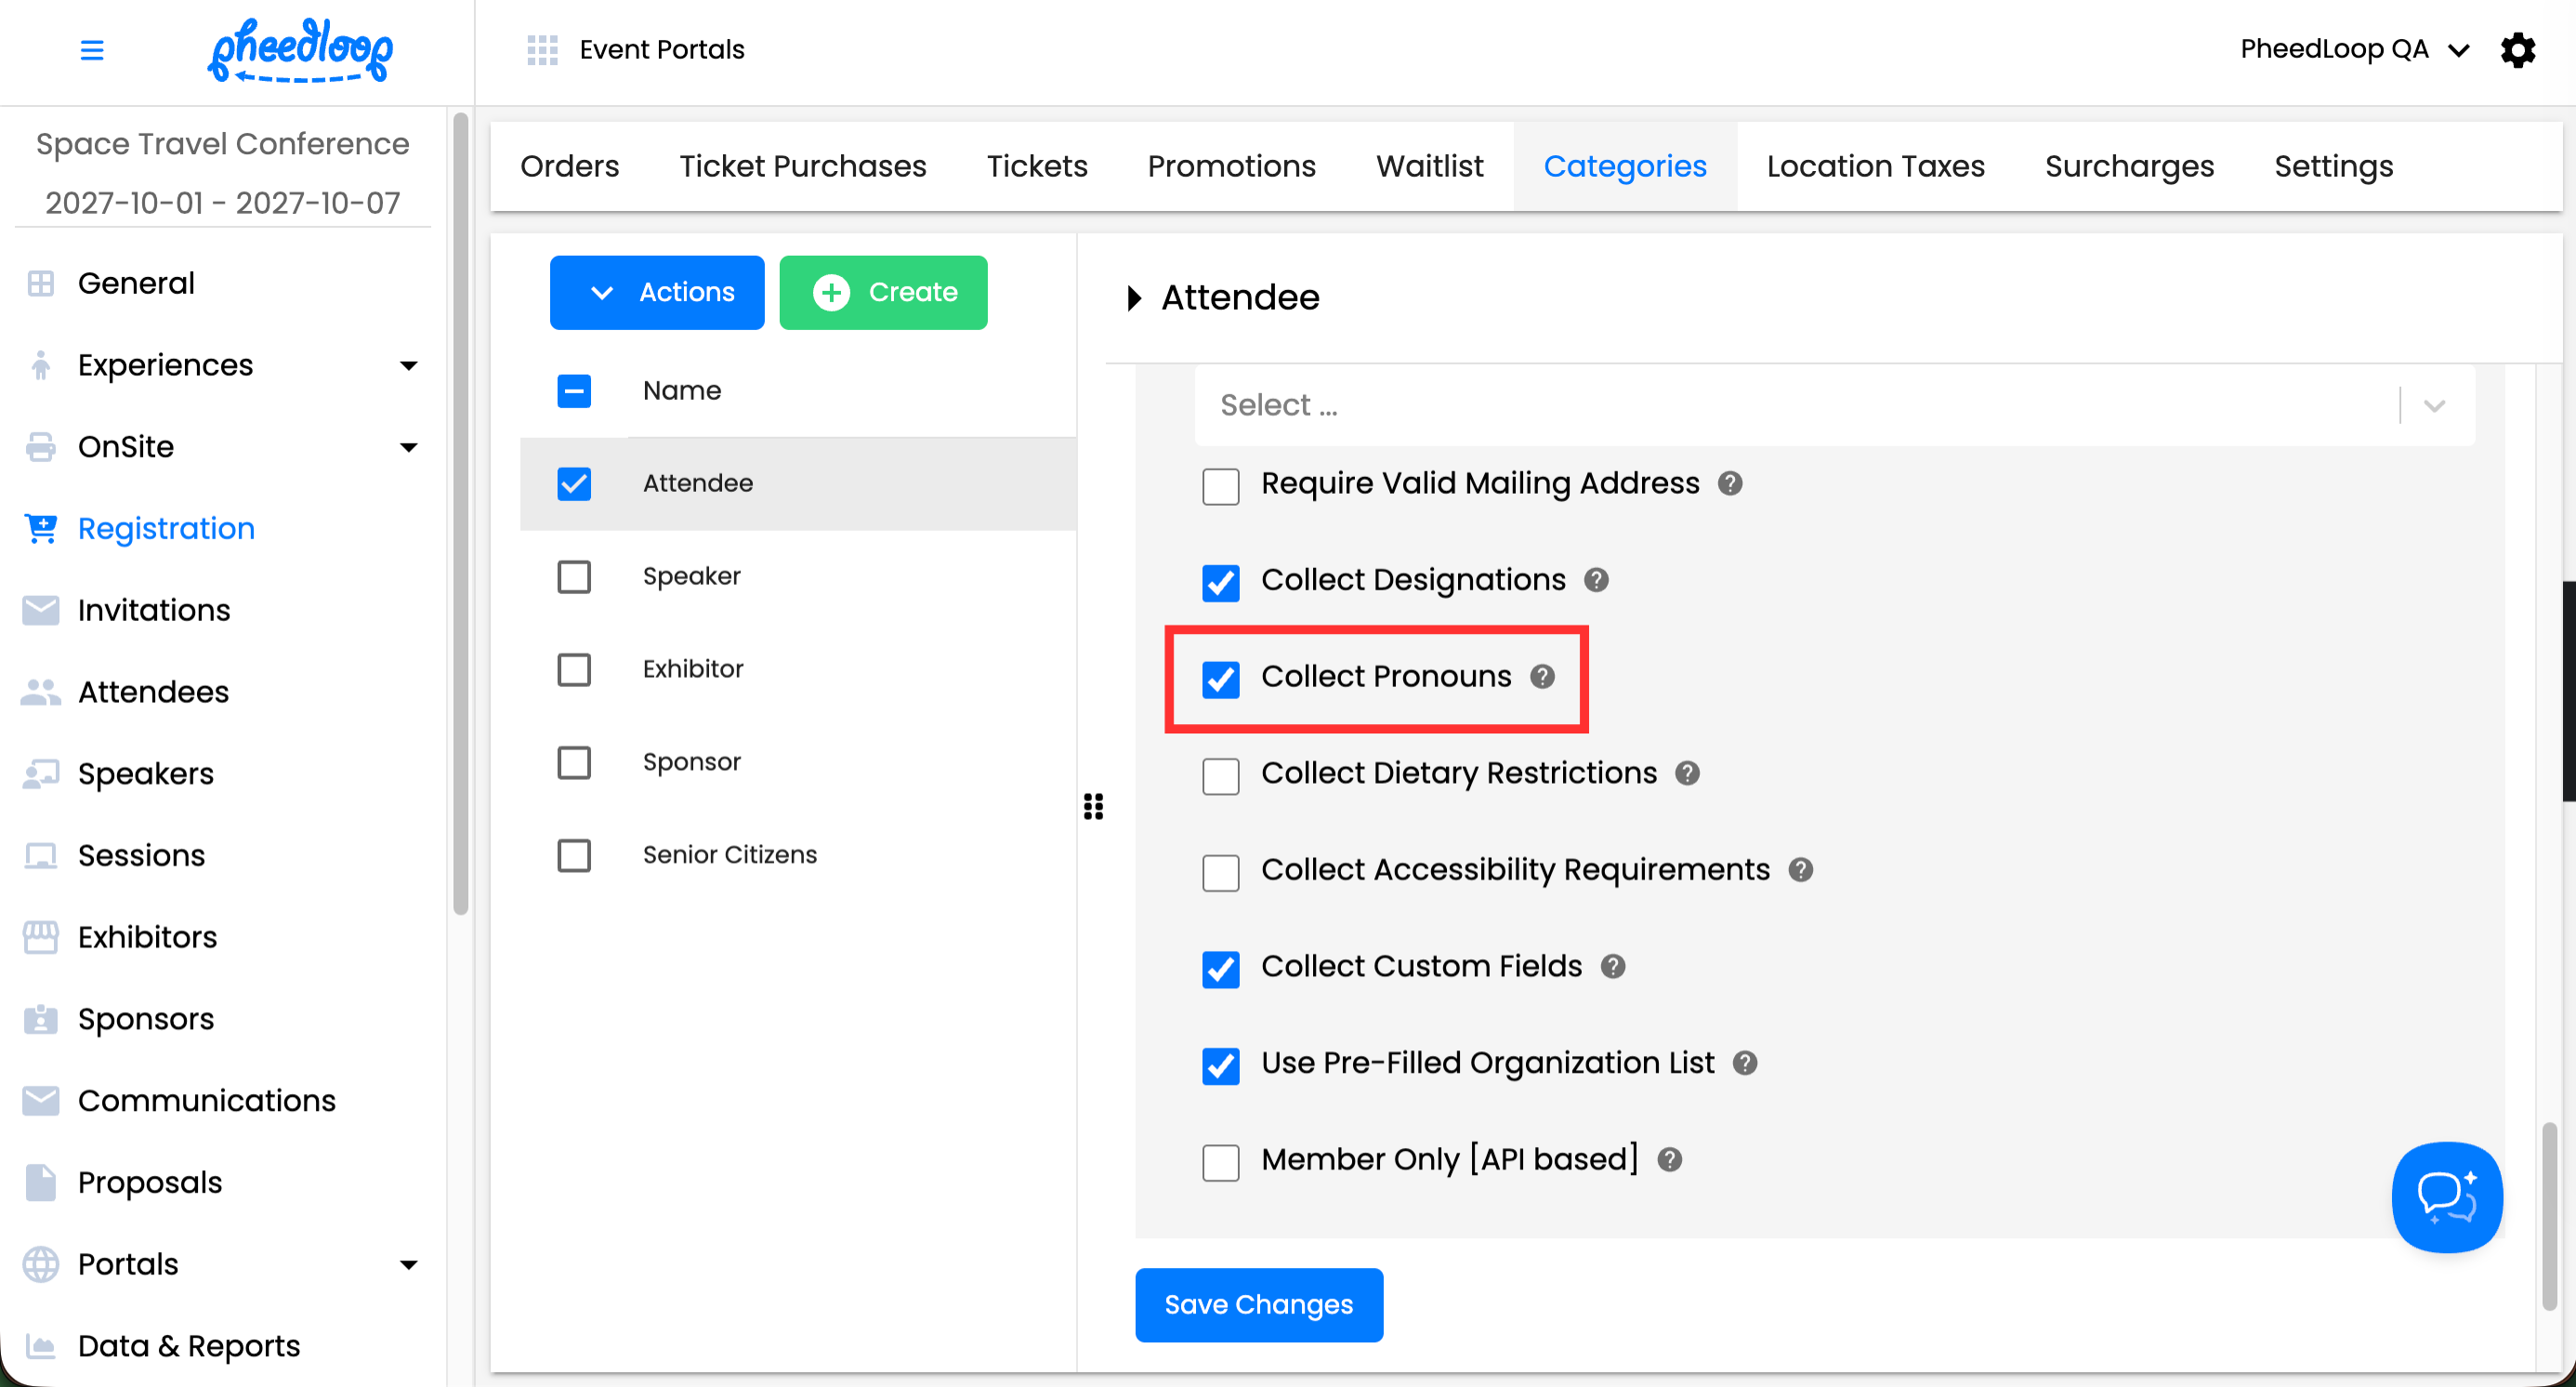Open the Event Portals grid icon
2576x1387 pixels.
point(542,49)
